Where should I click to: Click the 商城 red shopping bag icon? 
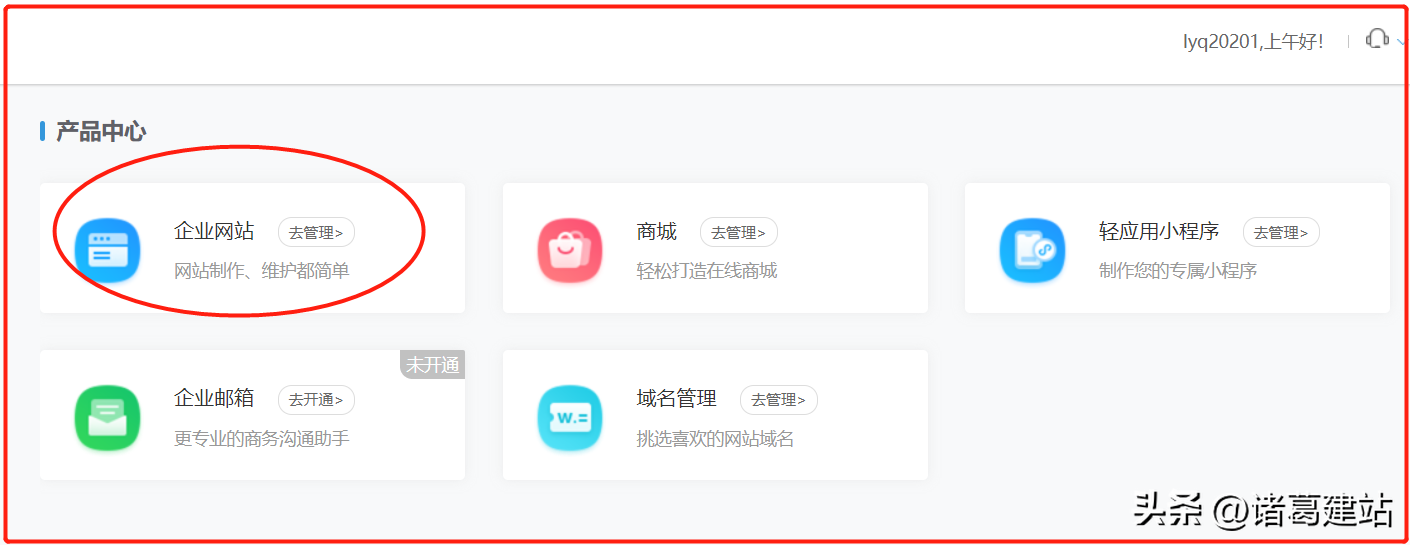click(570, 250)
